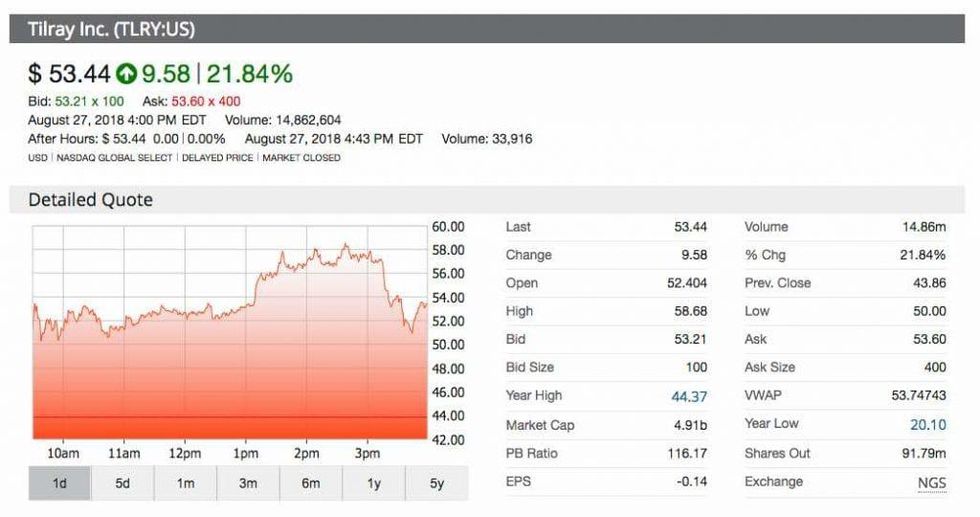The height and width of the screenshot is (517, 980).
Task: Choose the 3m chart timeframe
Action: click(248, 483)
